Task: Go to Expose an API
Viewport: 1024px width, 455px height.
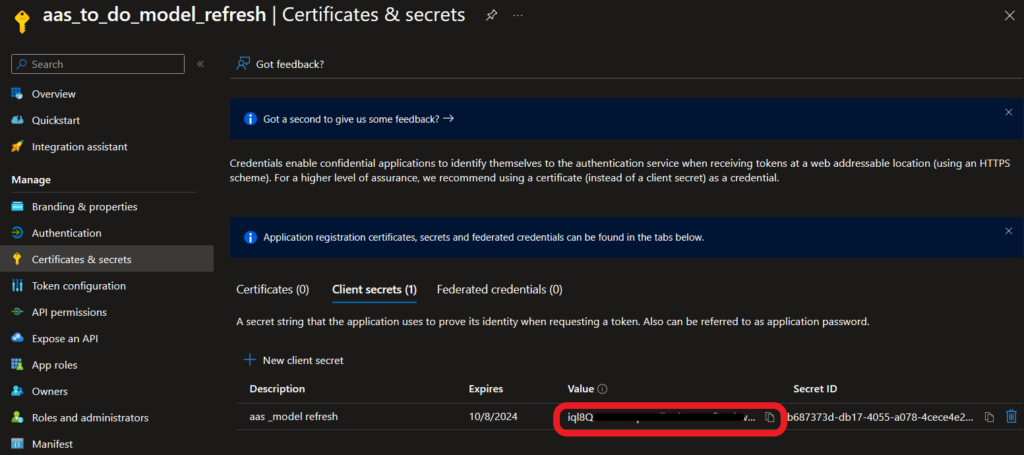Action: tap(65, 339)
